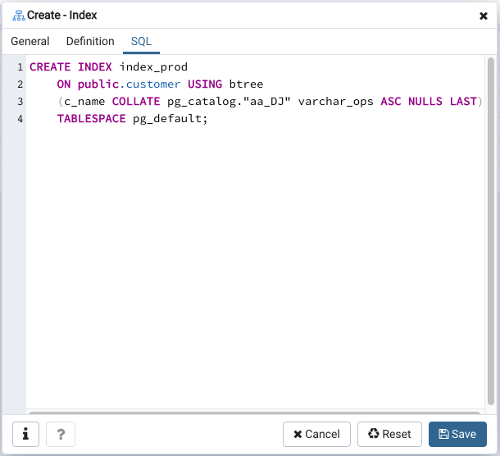Reset the dialog fields
Image resolution: width=500 pixels, height=456 pixels.
[x=389, y=434]
